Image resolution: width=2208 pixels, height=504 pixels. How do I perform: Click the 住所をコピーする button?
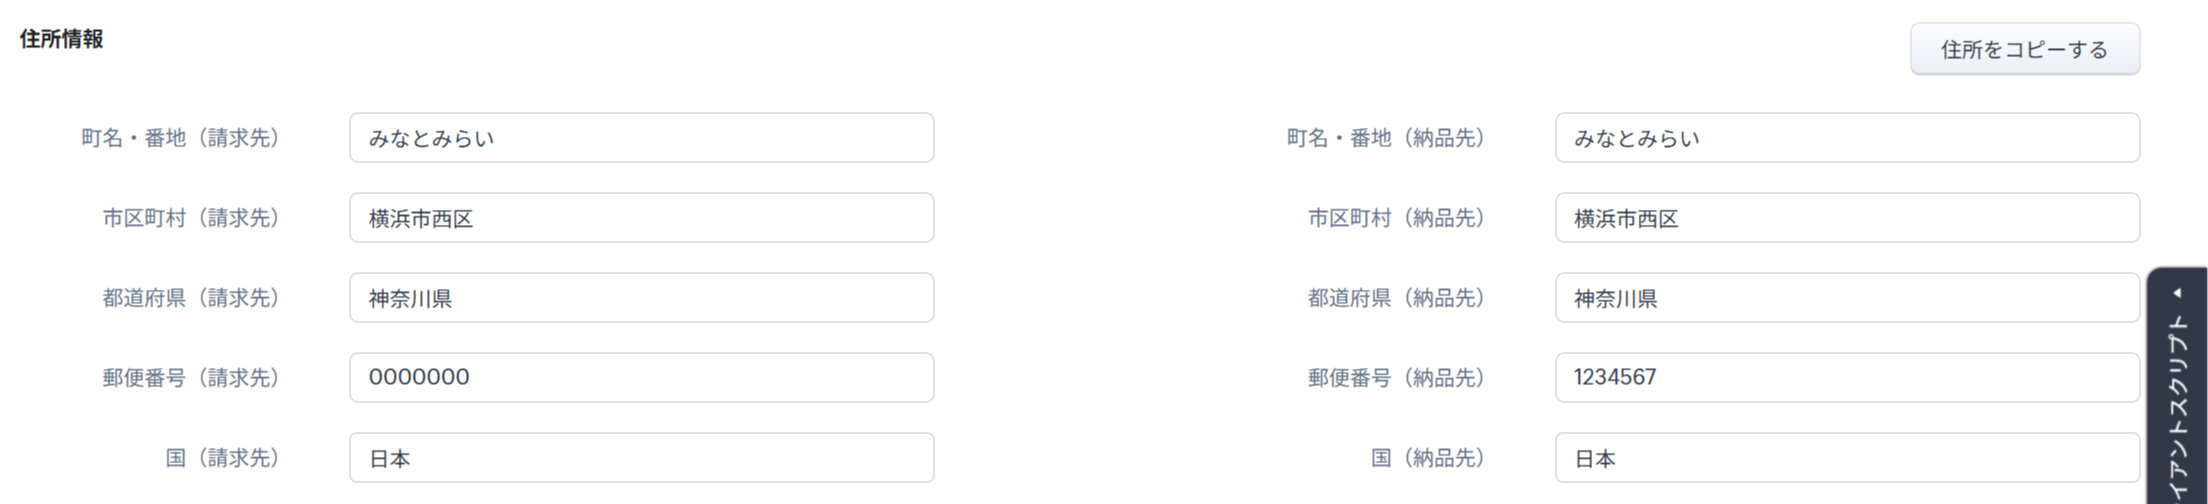pos(2024,49)
